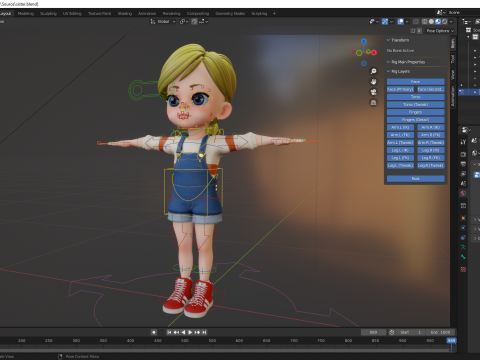
Task: Open the Physics properties tab icon
Action: (x=463, y=228)
